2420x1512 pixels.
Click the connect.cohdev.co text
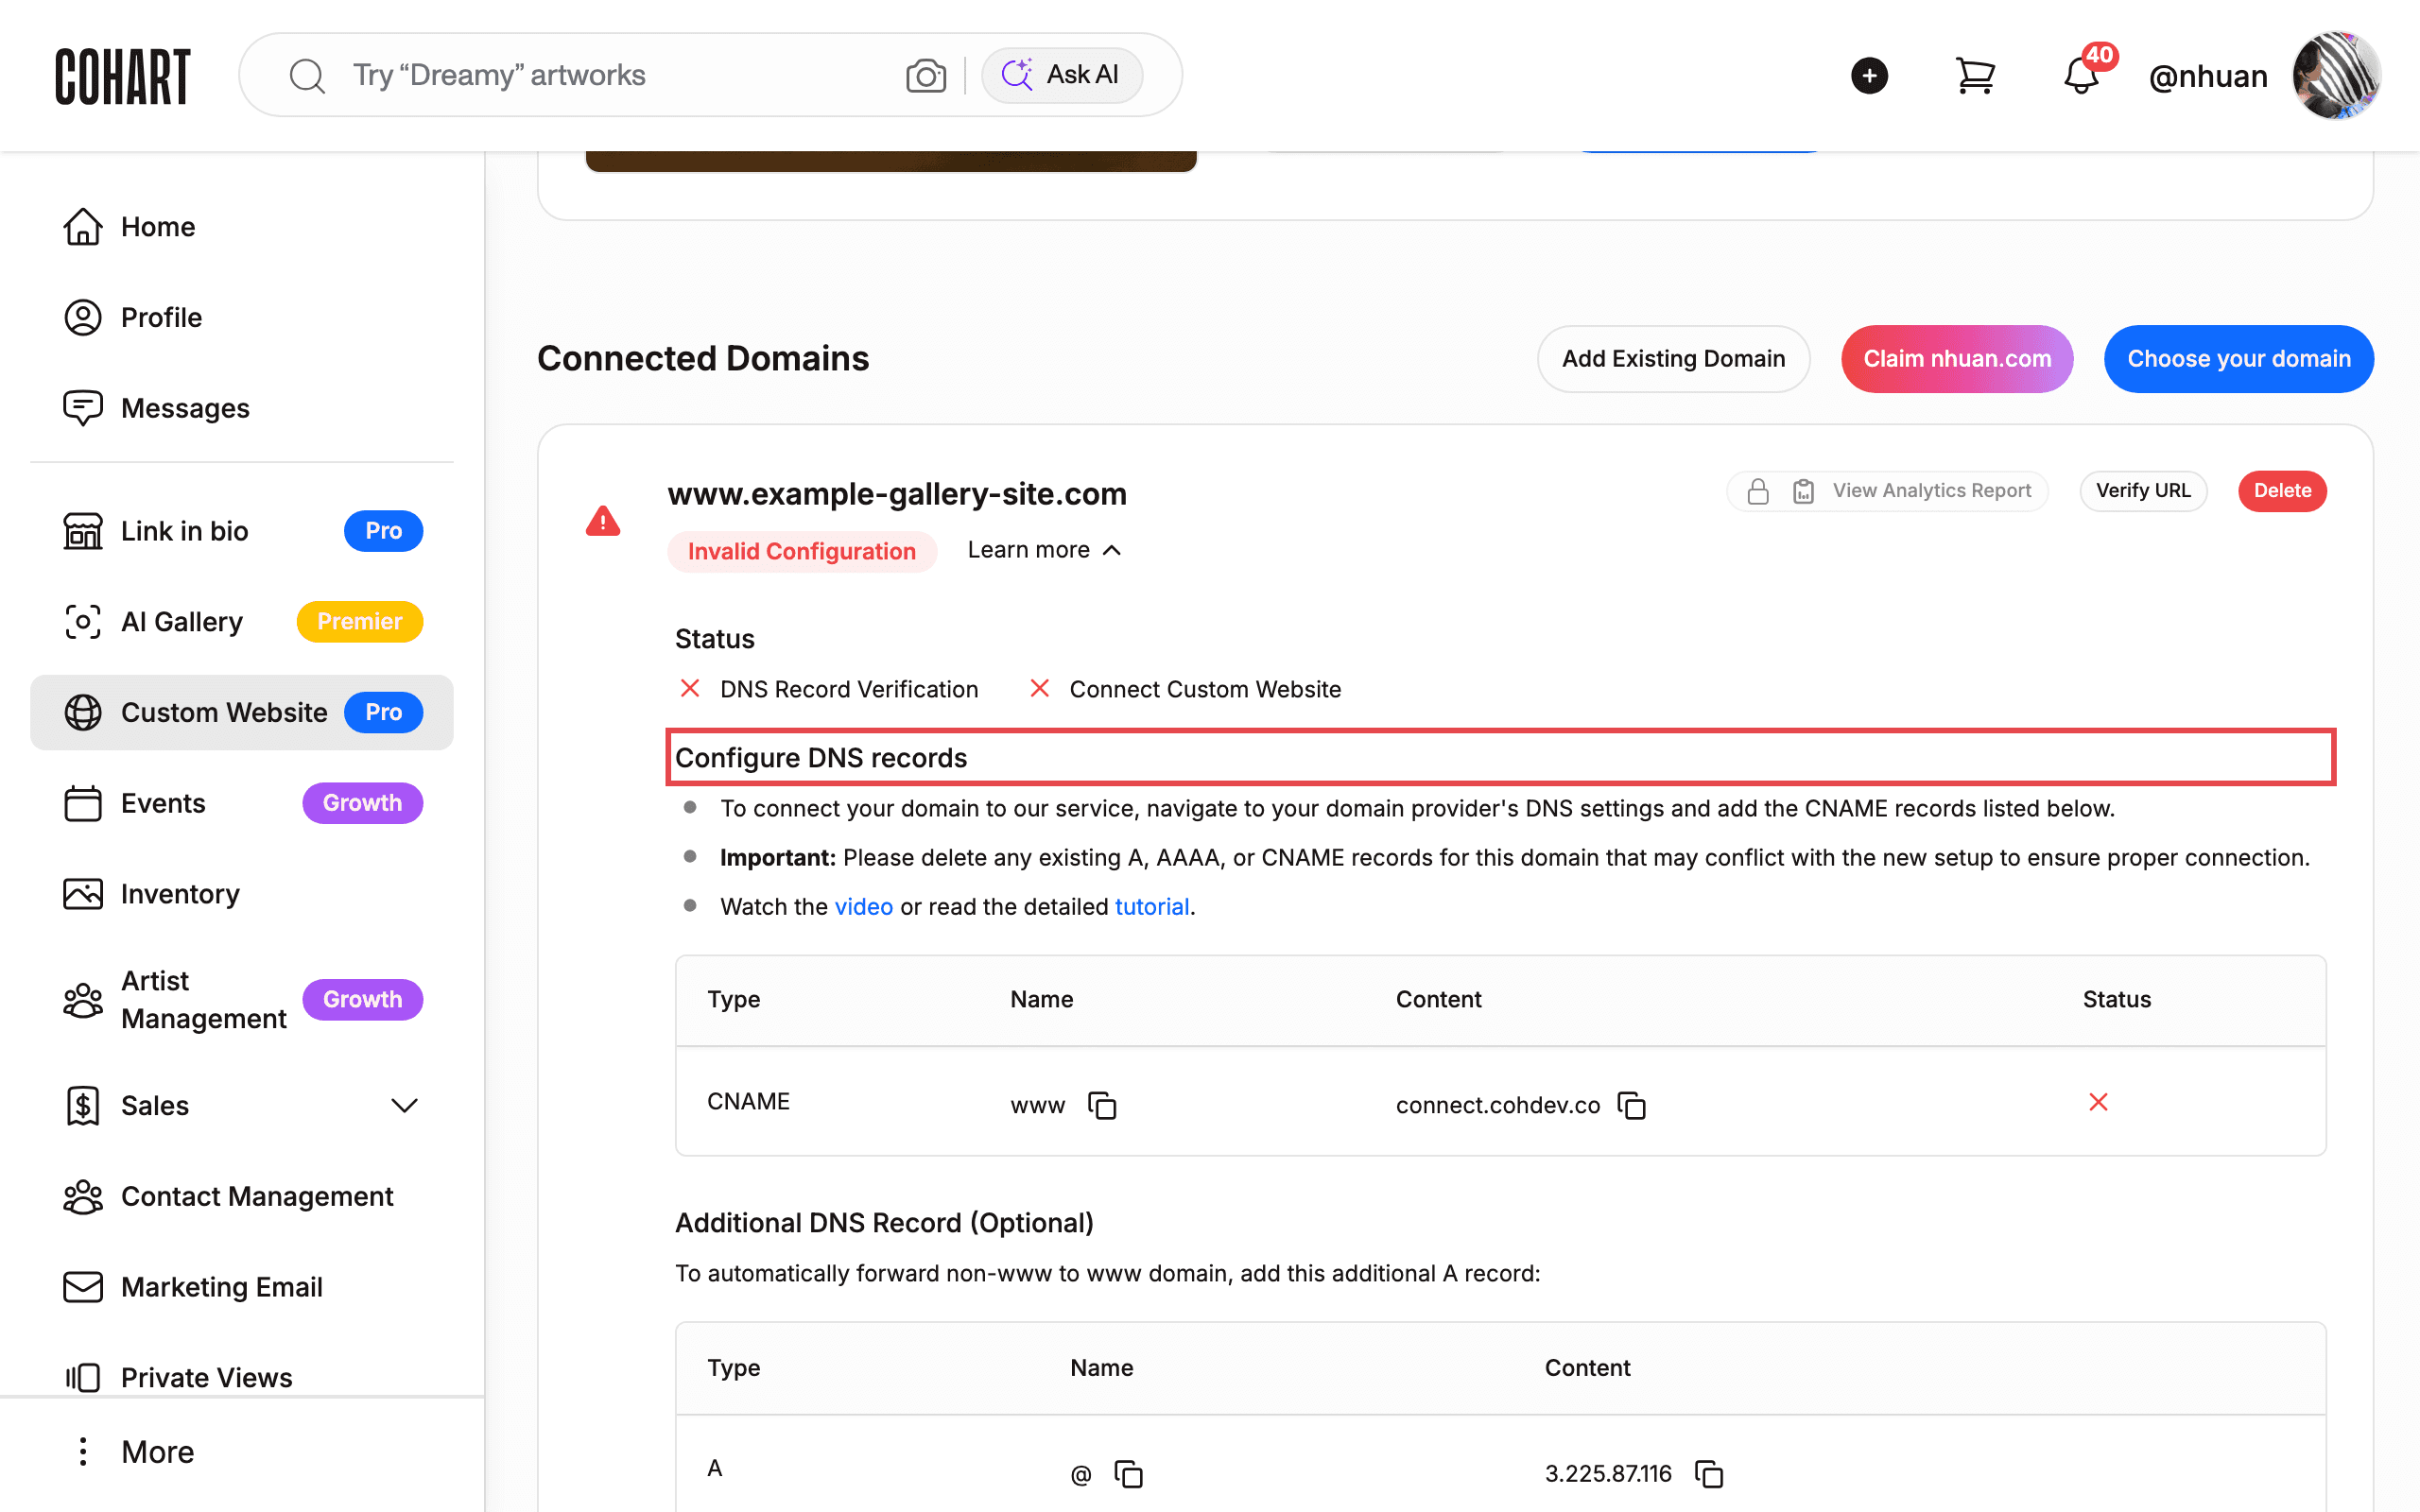(x=1497, y=1105)
